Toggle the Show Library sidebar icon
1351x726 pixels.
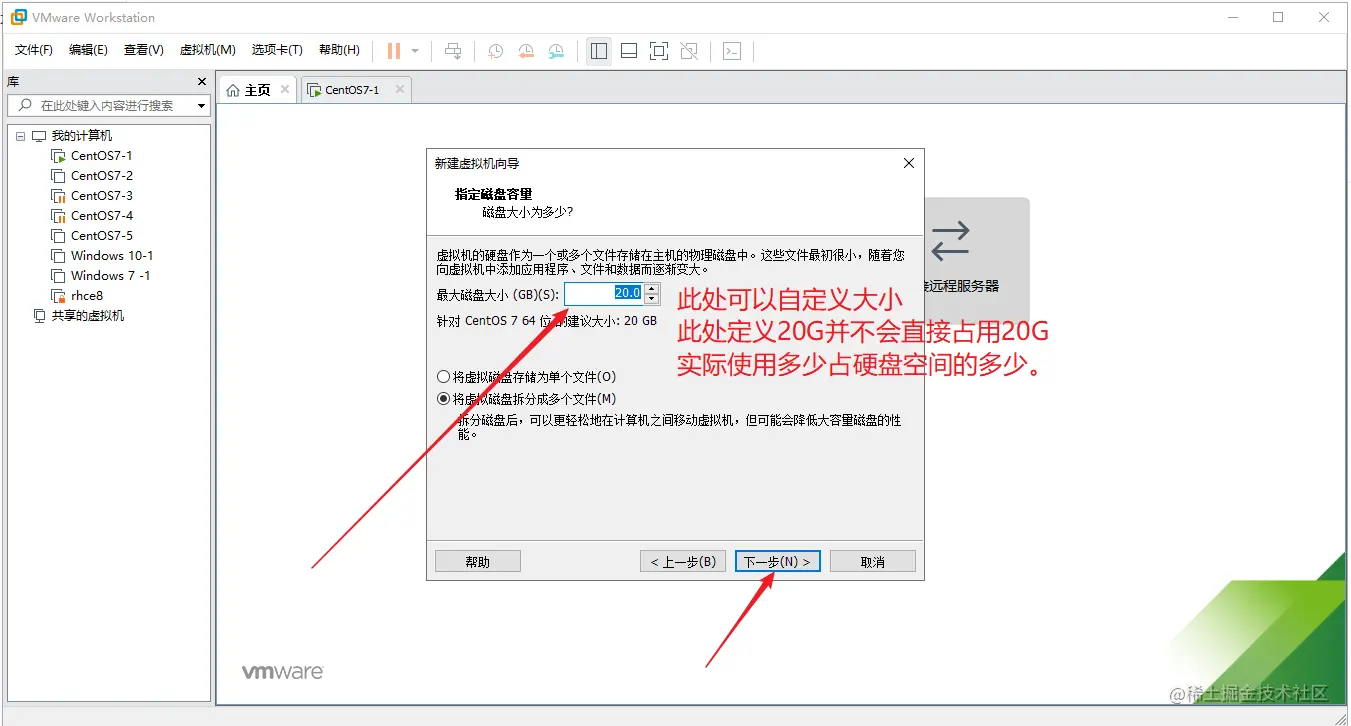point(599,51)
